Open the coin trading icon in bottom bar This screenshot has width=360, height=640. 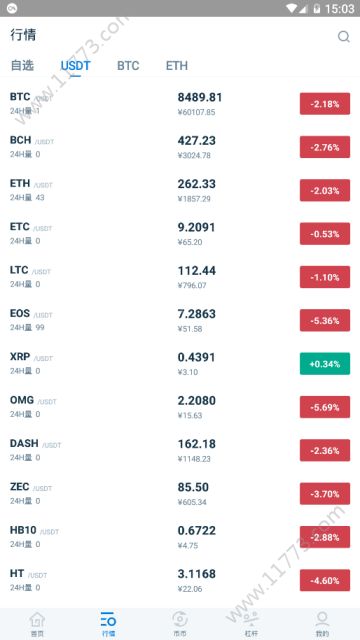click(180, 624)
